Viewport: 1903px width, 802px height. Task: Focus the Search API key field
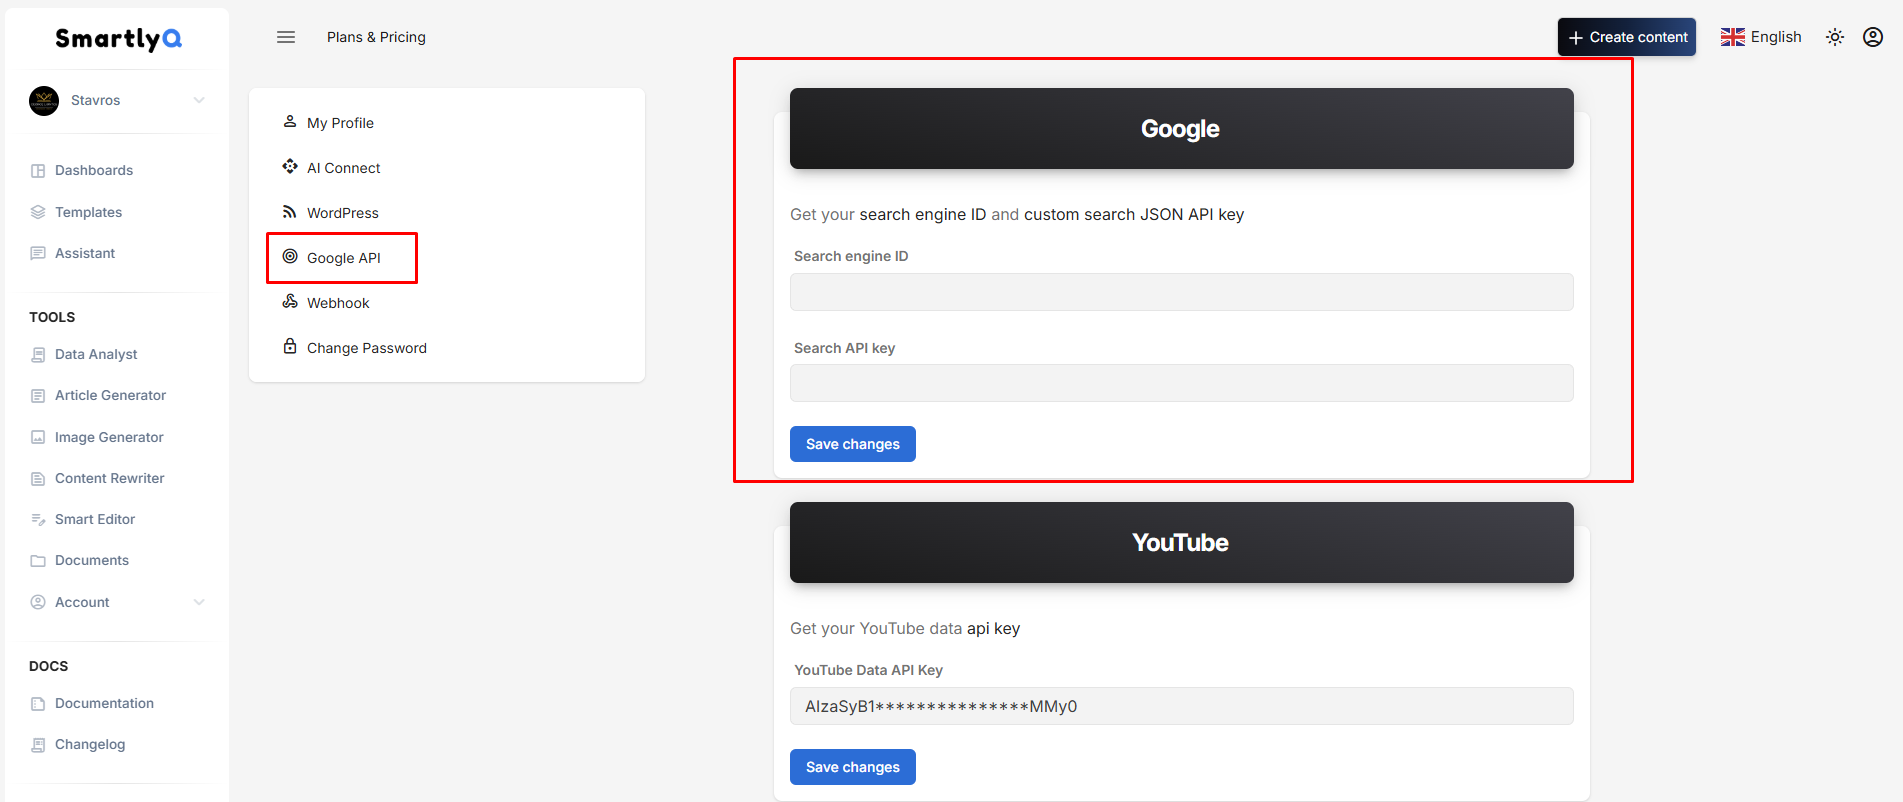[x=1182, y=383]
